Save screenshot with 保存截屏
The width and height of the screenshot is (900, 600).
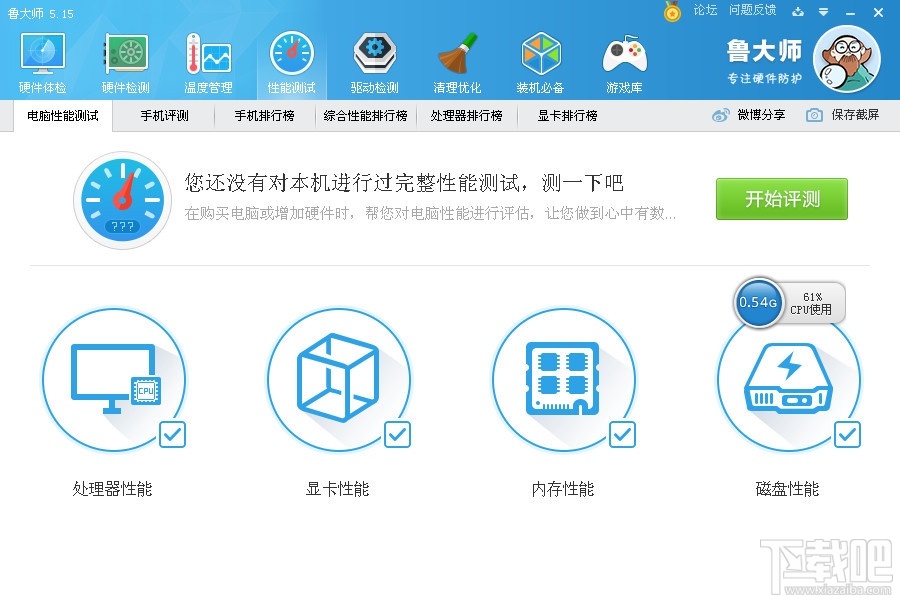pyautogui.click(x=843, y=115)
